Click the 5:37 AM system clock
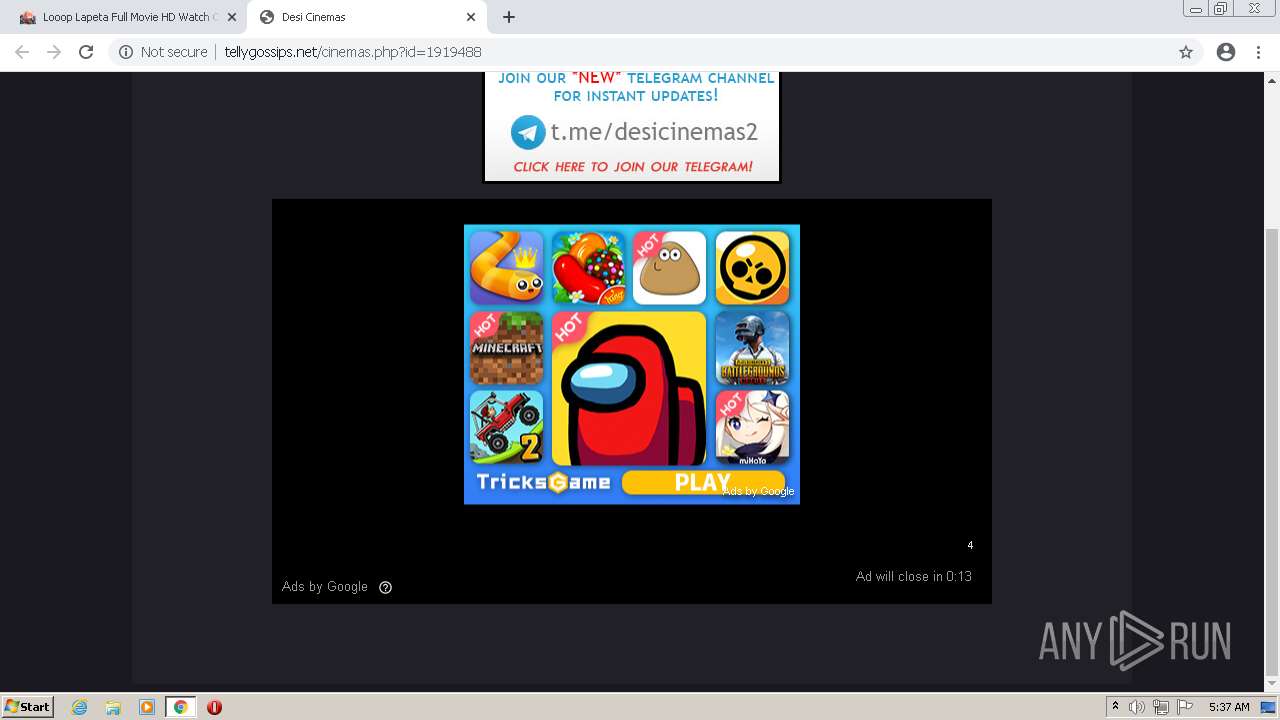Screen dimensions: 1280x720 1229,707
